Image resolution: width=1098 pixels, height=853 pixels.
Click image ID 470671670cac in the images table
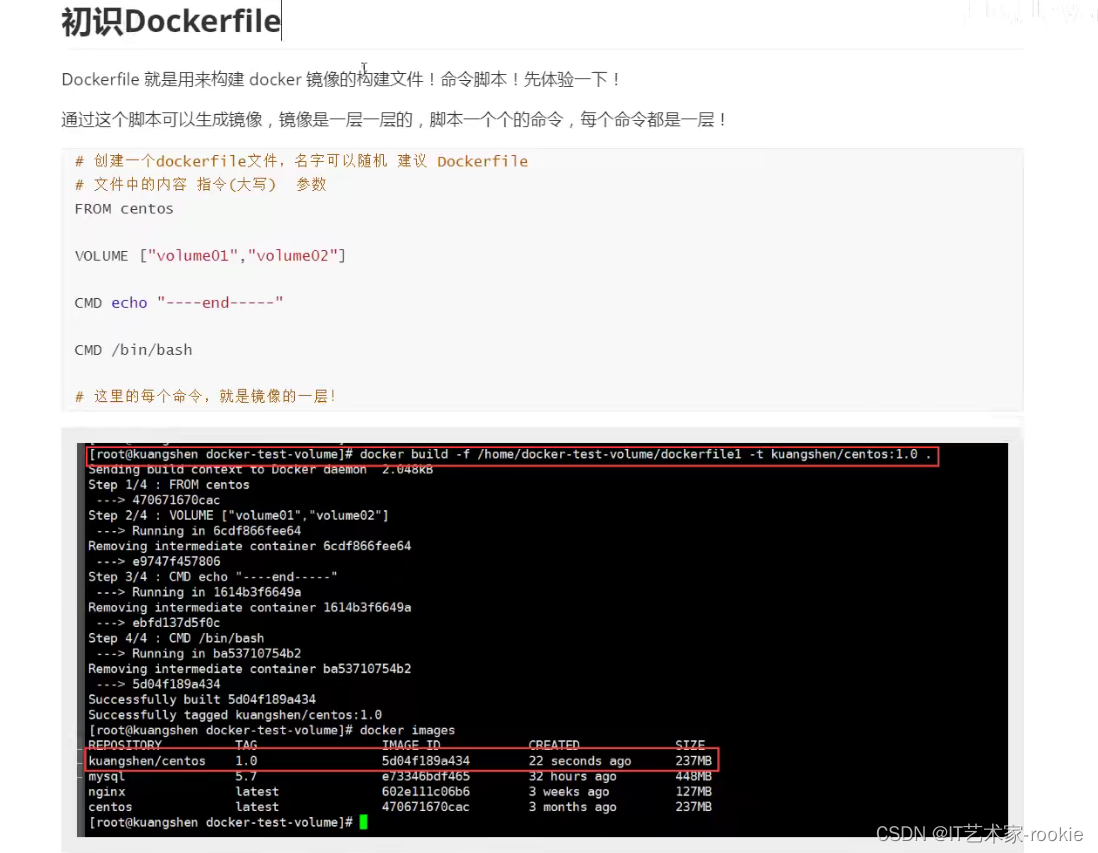pos(426,807)
